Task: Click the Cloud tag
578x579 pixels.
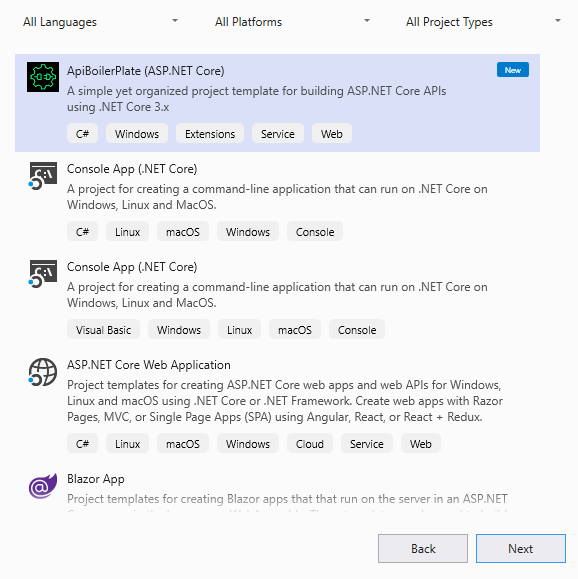Action: tap(309, 443)
